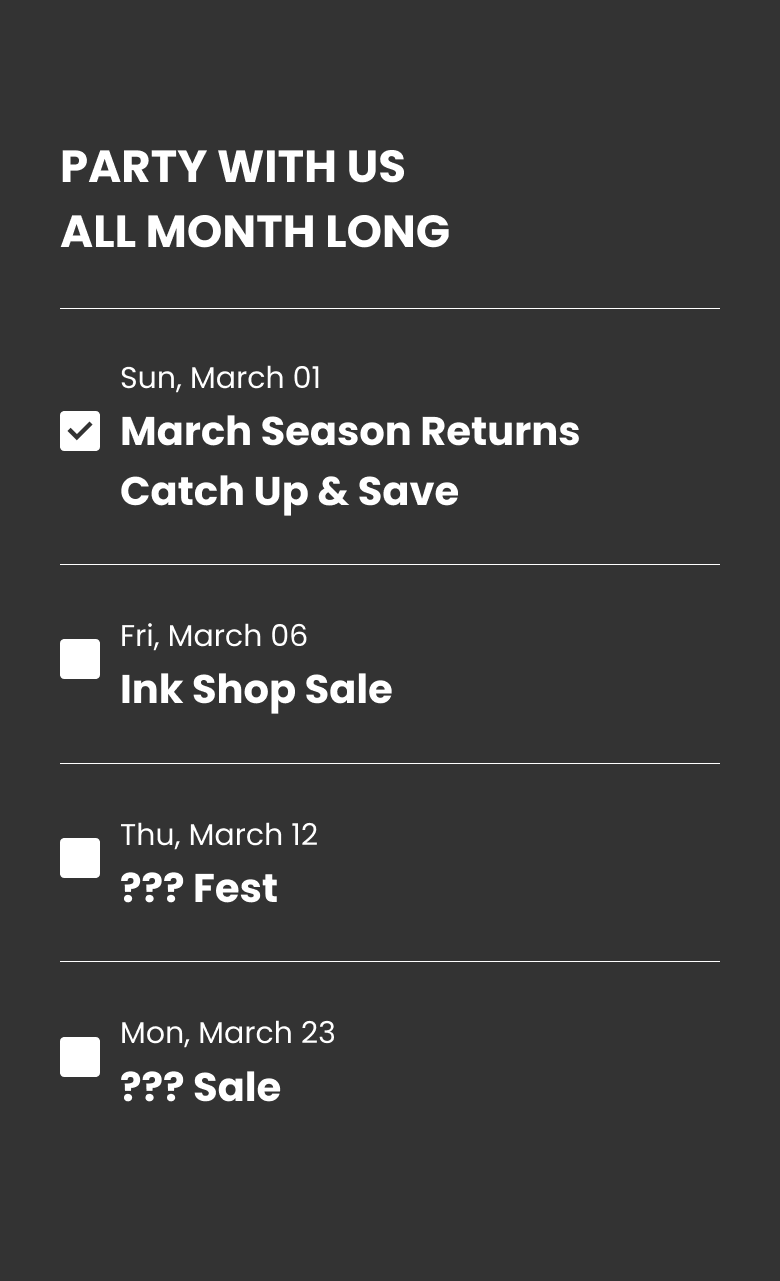The height and width of the screenshot is (1281, 780).
Task: Enable the ??? Sale checkbox
Action: 80,1057
